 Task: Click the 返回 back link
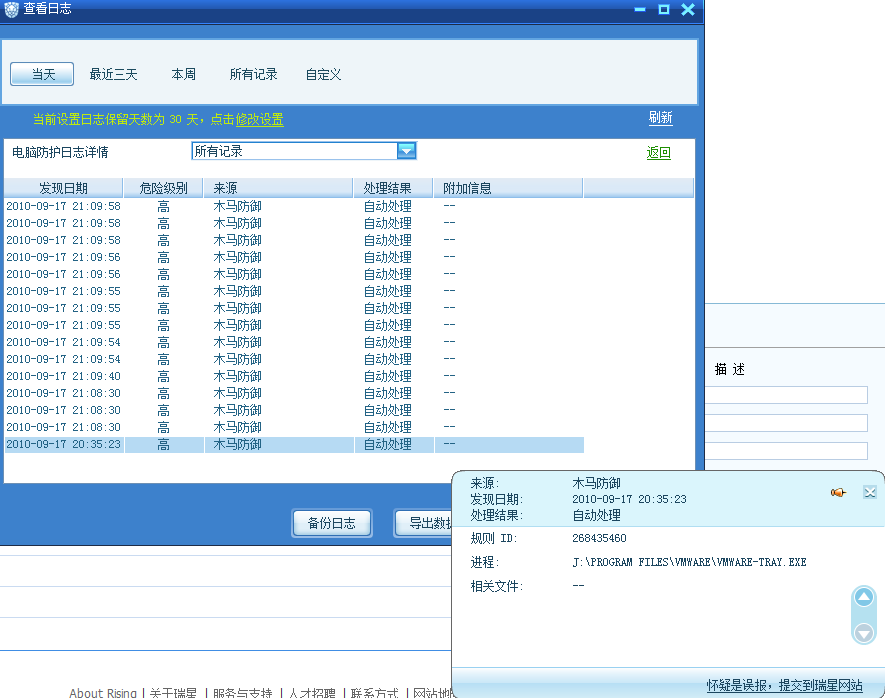pos(658,153)
